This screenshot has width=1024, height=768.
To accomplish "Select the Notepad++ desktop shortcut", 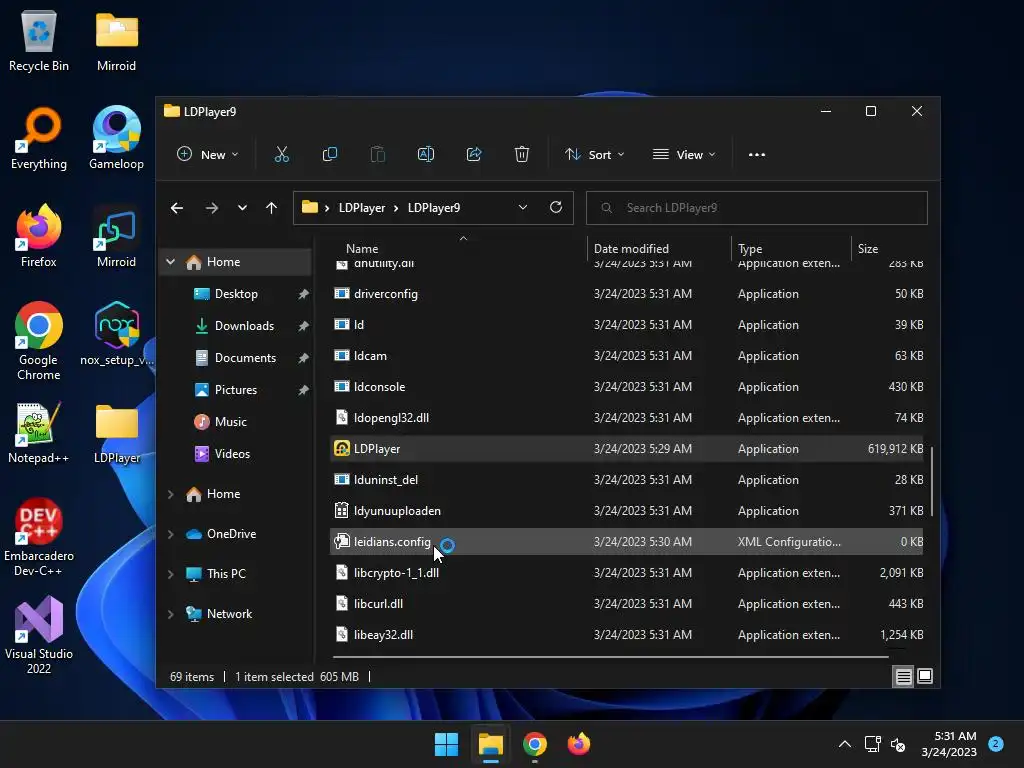I will click(39, 432).
